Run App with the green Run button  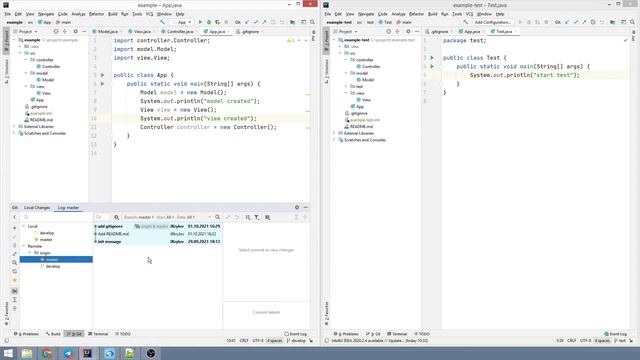200,22
